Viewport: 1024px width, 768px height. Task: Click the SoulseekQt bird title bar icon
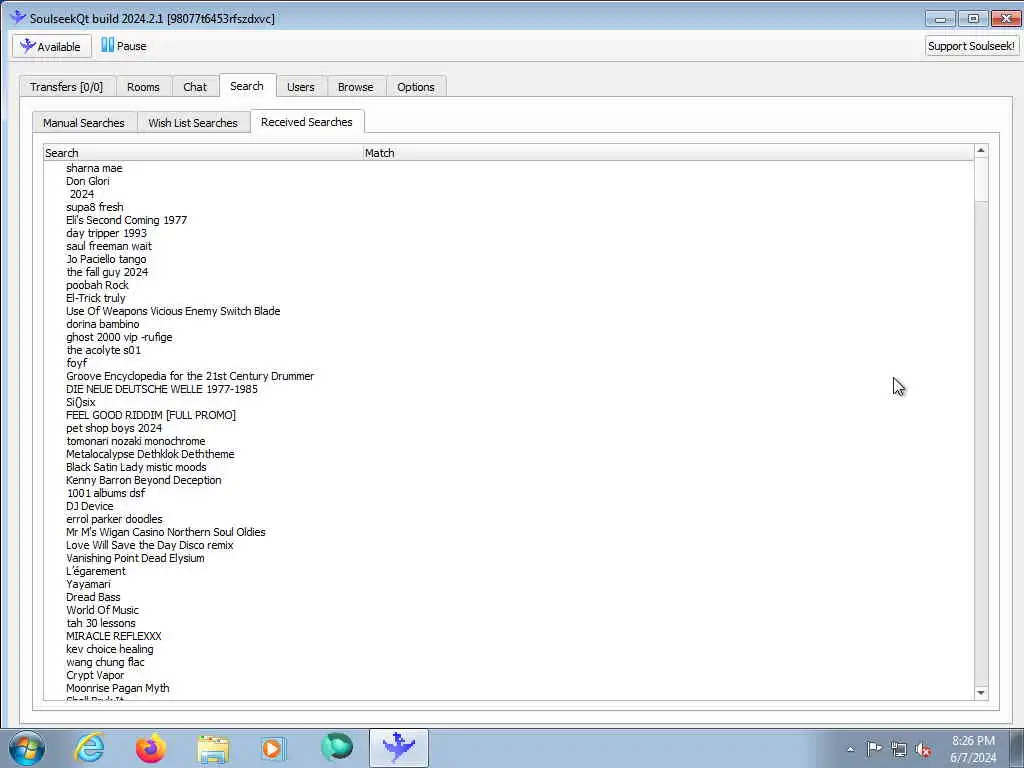click(18, 18)
